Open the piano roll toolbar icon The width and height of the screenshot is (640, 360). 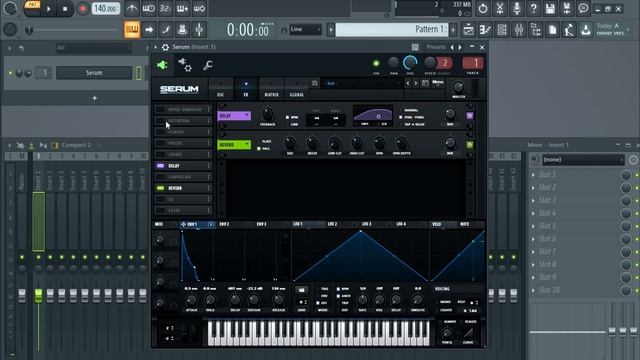pos(485,29)
